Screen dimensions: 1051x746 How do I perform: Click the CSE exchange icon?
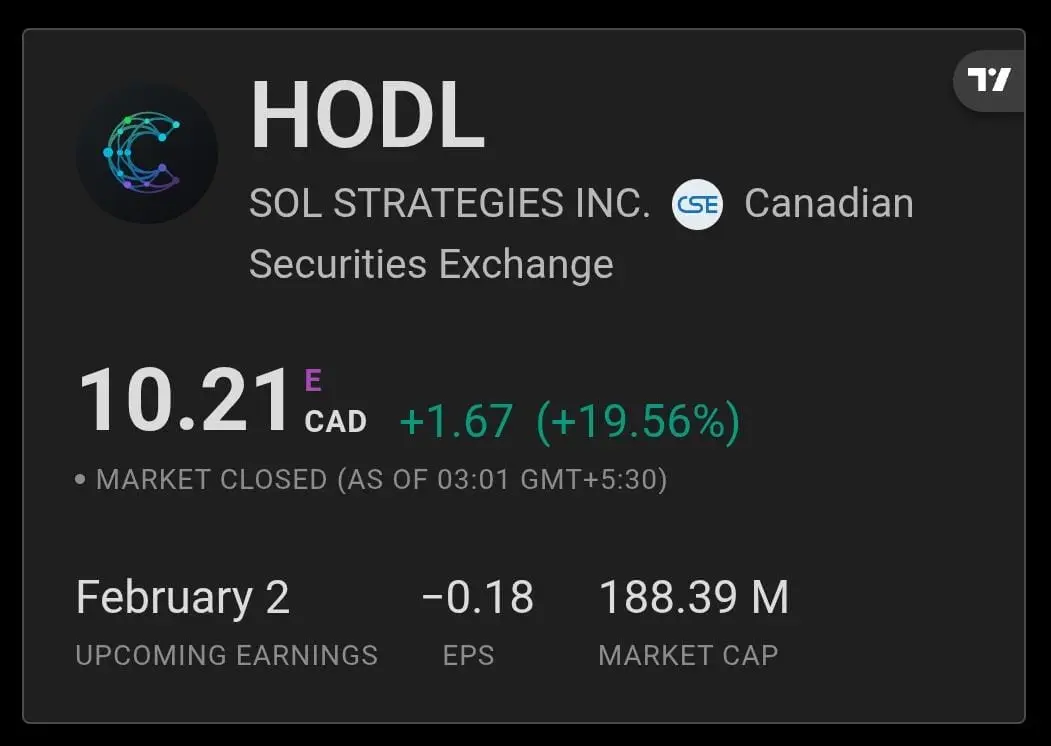pyautogui.click(x=697, y=204)
